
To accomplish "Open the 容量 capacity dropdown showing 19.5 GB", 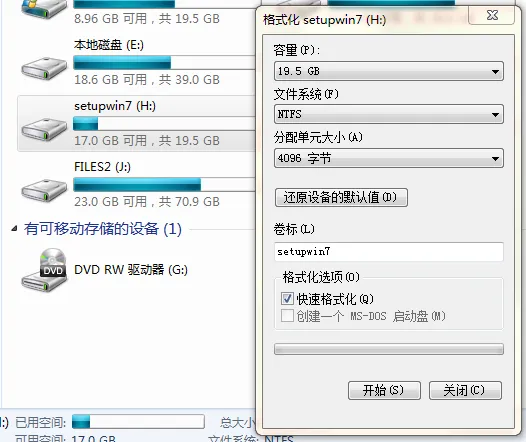I will (x=389, y=71).
